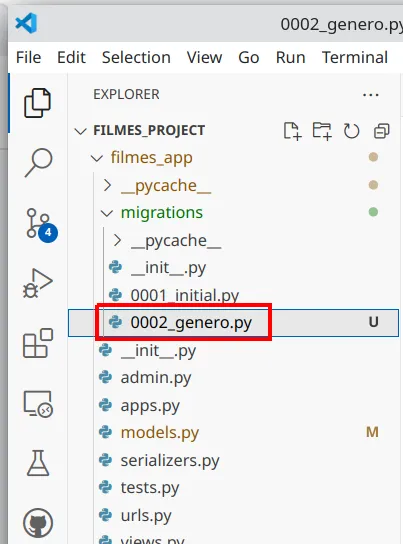Open the File menu

[28, 57]
